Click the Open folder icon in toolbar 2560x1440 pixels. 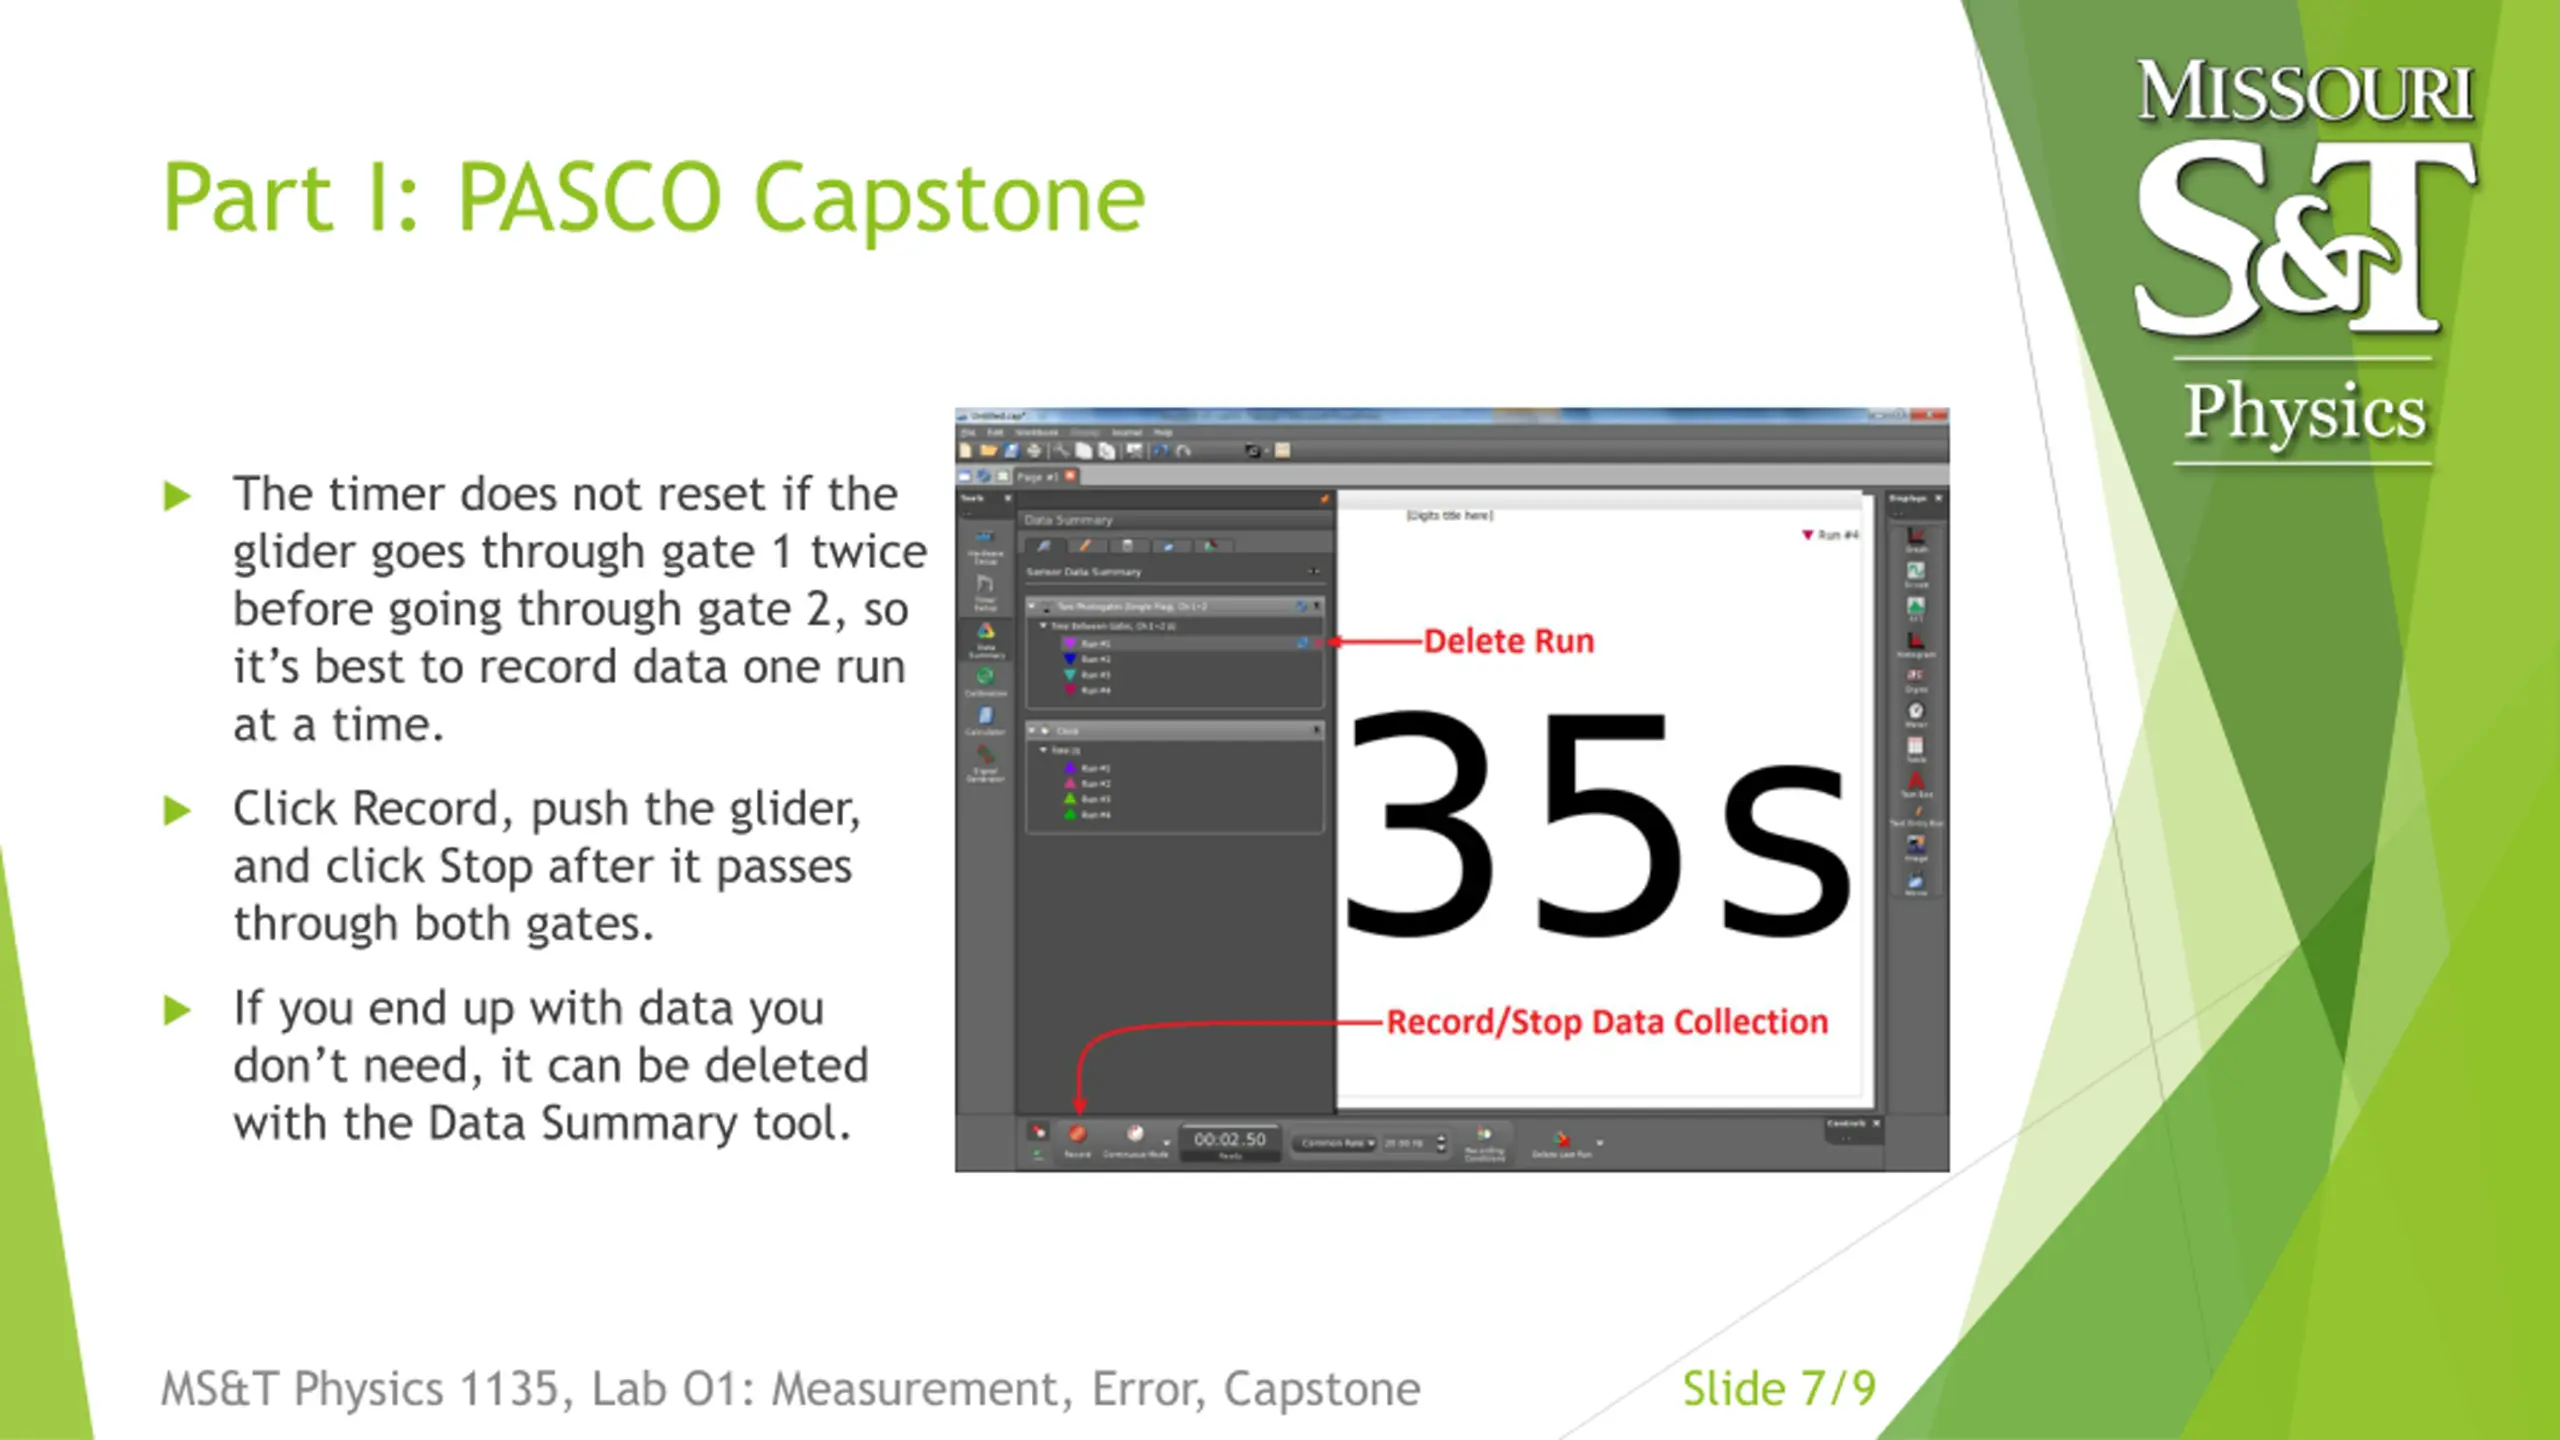(988, 451)
